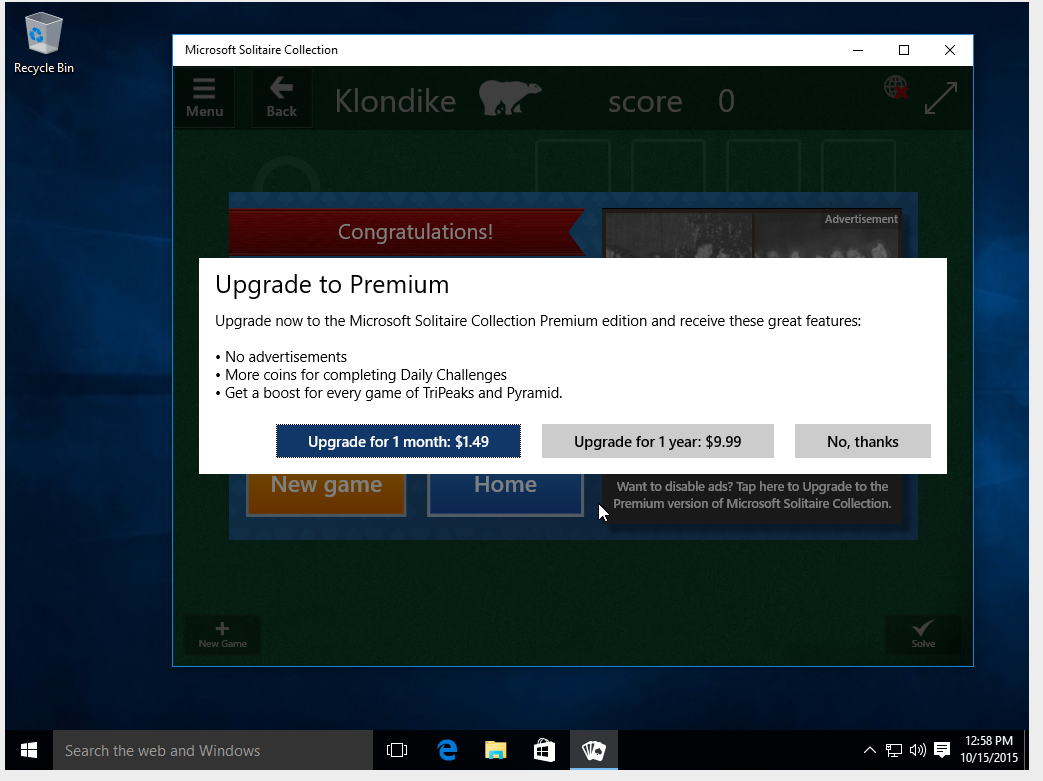Screen dimensions: 1043x781
Task: Open the Windows Store taskbar icon
Action: coord(544,750)
